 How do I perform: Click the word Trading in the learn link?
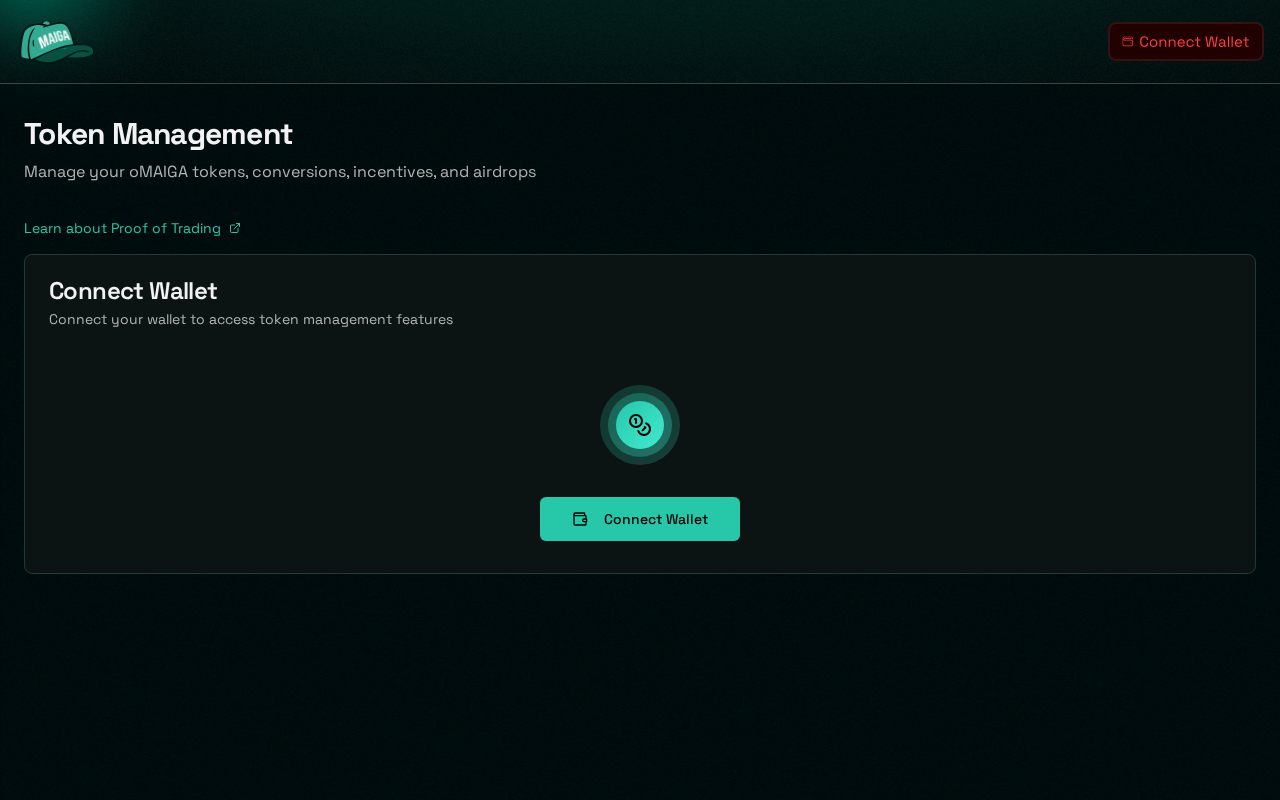(x=195, y=228)
